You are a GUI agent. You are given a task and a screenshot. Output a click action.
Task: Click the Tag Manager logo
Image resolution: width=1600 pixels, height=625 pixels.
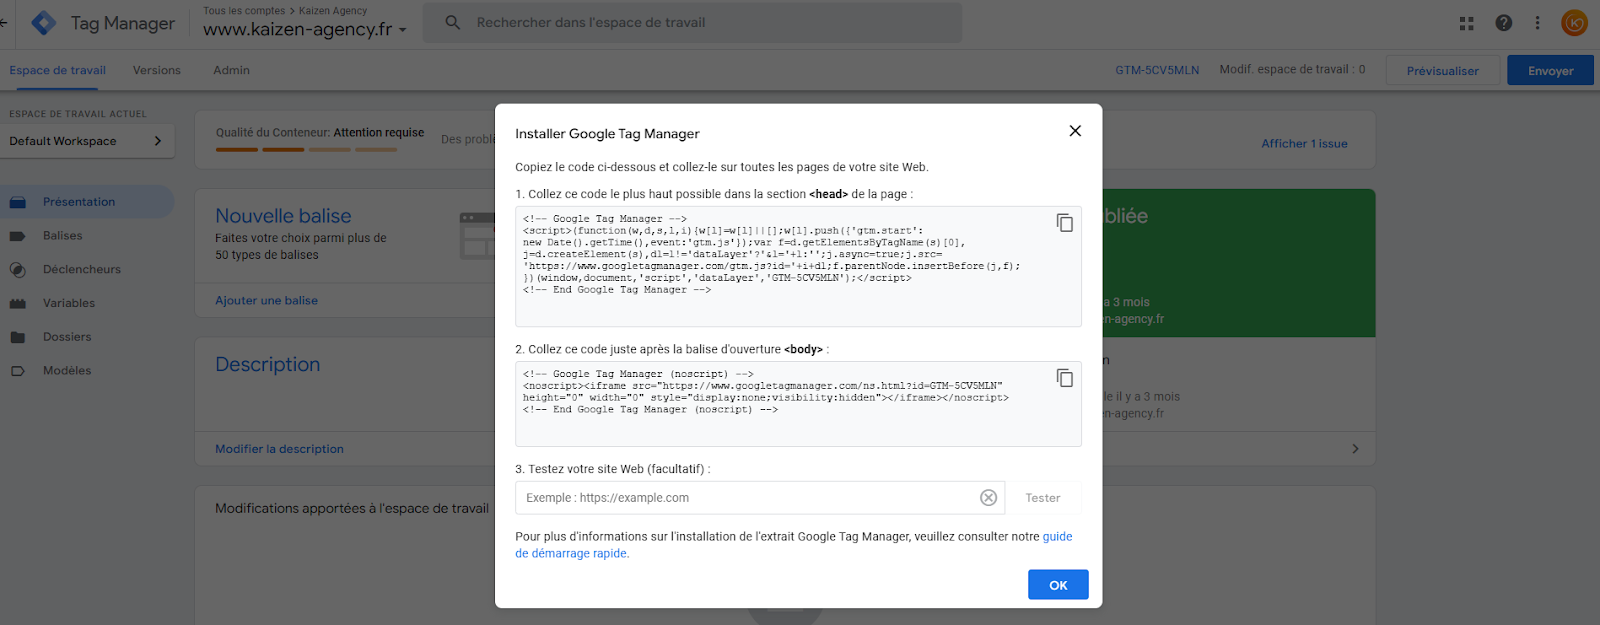click(x=44, y=23)
